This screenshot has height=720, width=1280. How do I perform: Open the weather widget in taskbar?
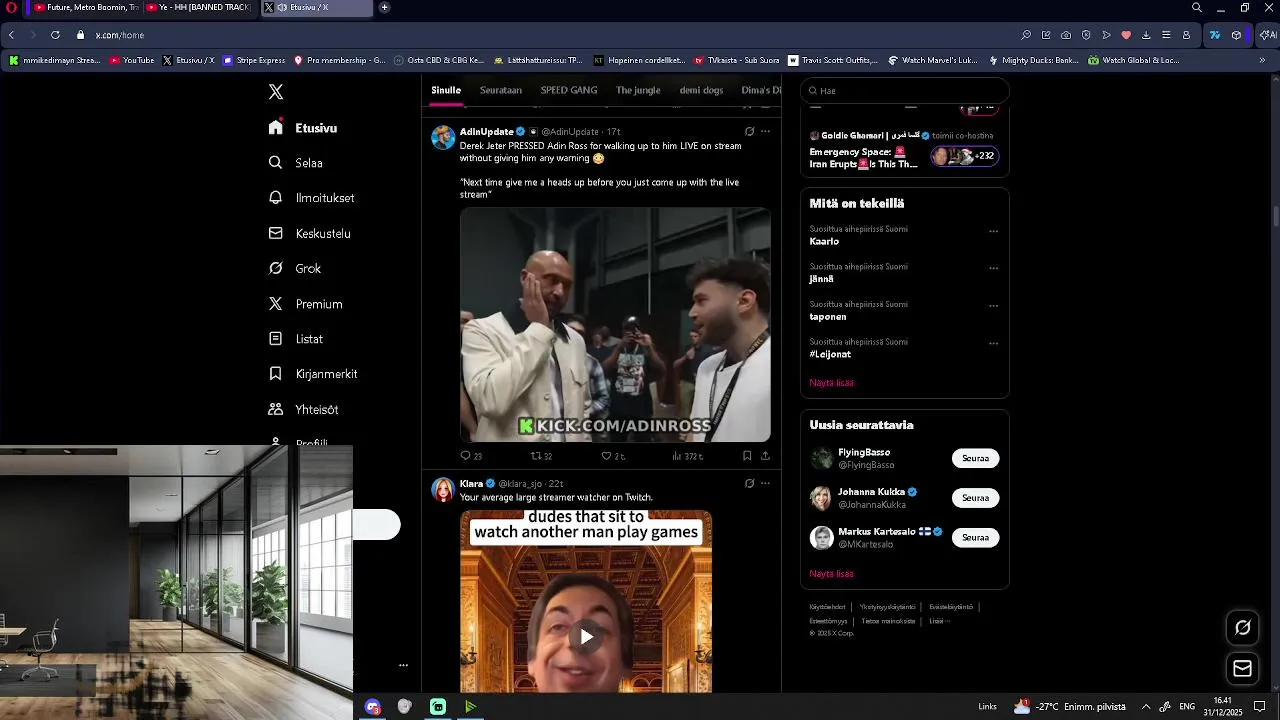click(x=1070, y=707)
